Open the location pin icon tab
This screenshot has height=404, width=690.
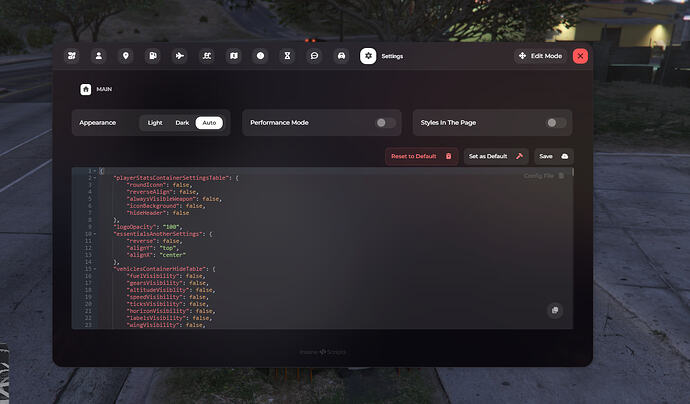point(125,56)
